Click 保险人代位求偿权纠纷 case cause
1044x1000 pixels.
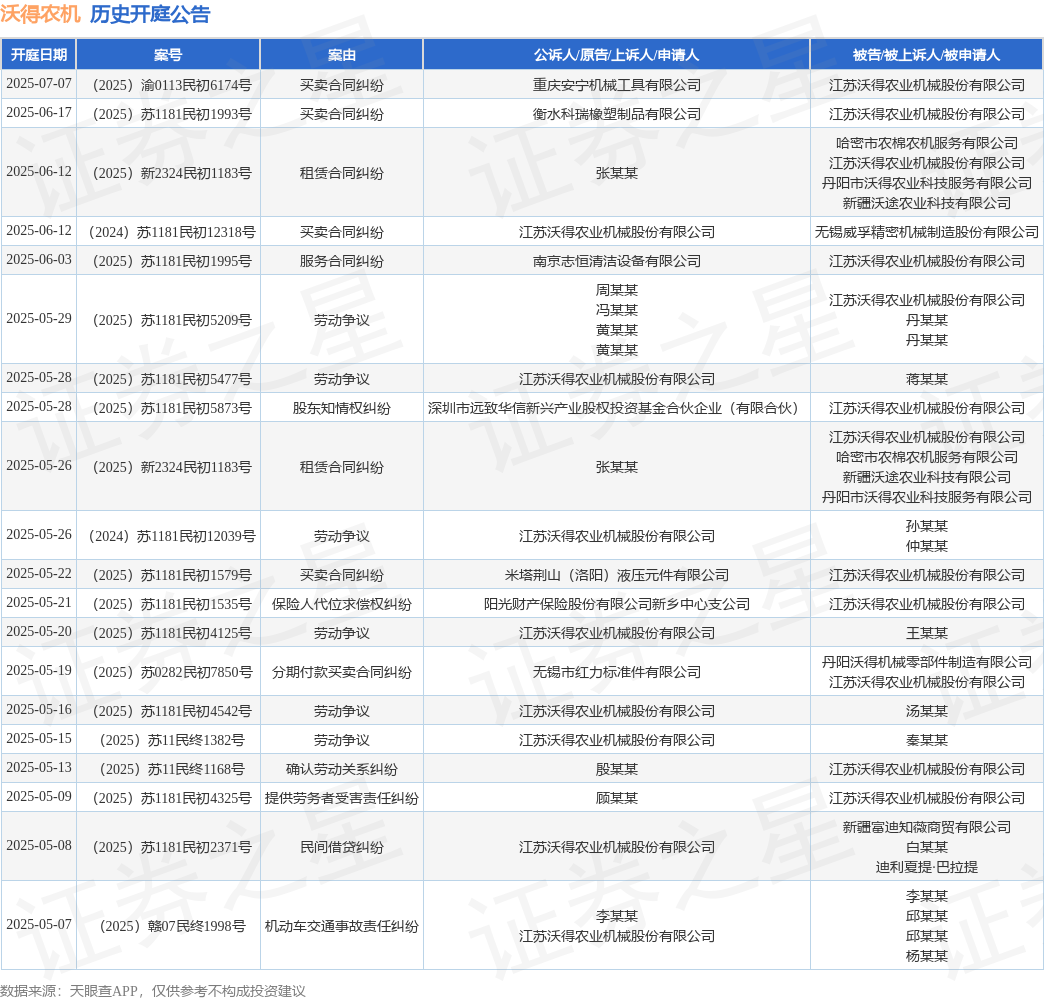pos(342,605)
